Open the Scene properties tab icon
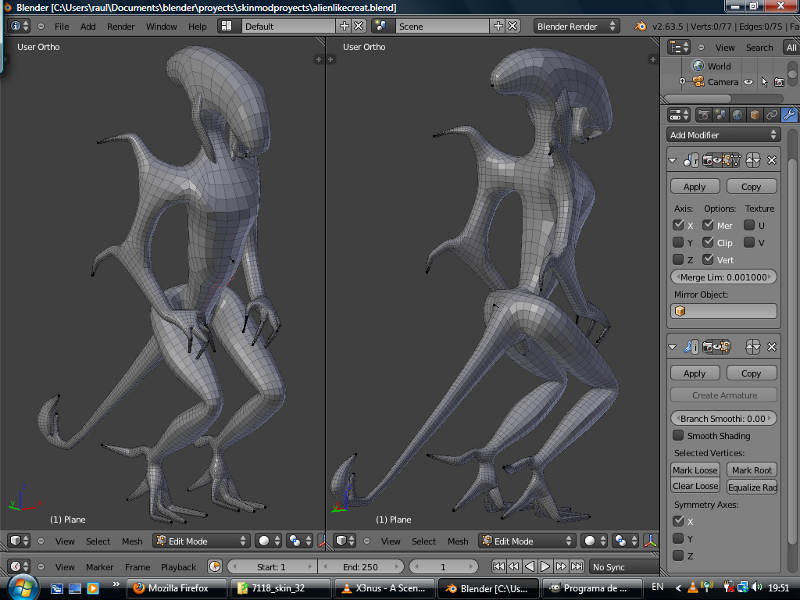The height and width of the screenshot is (600, 800). point(720,115)
